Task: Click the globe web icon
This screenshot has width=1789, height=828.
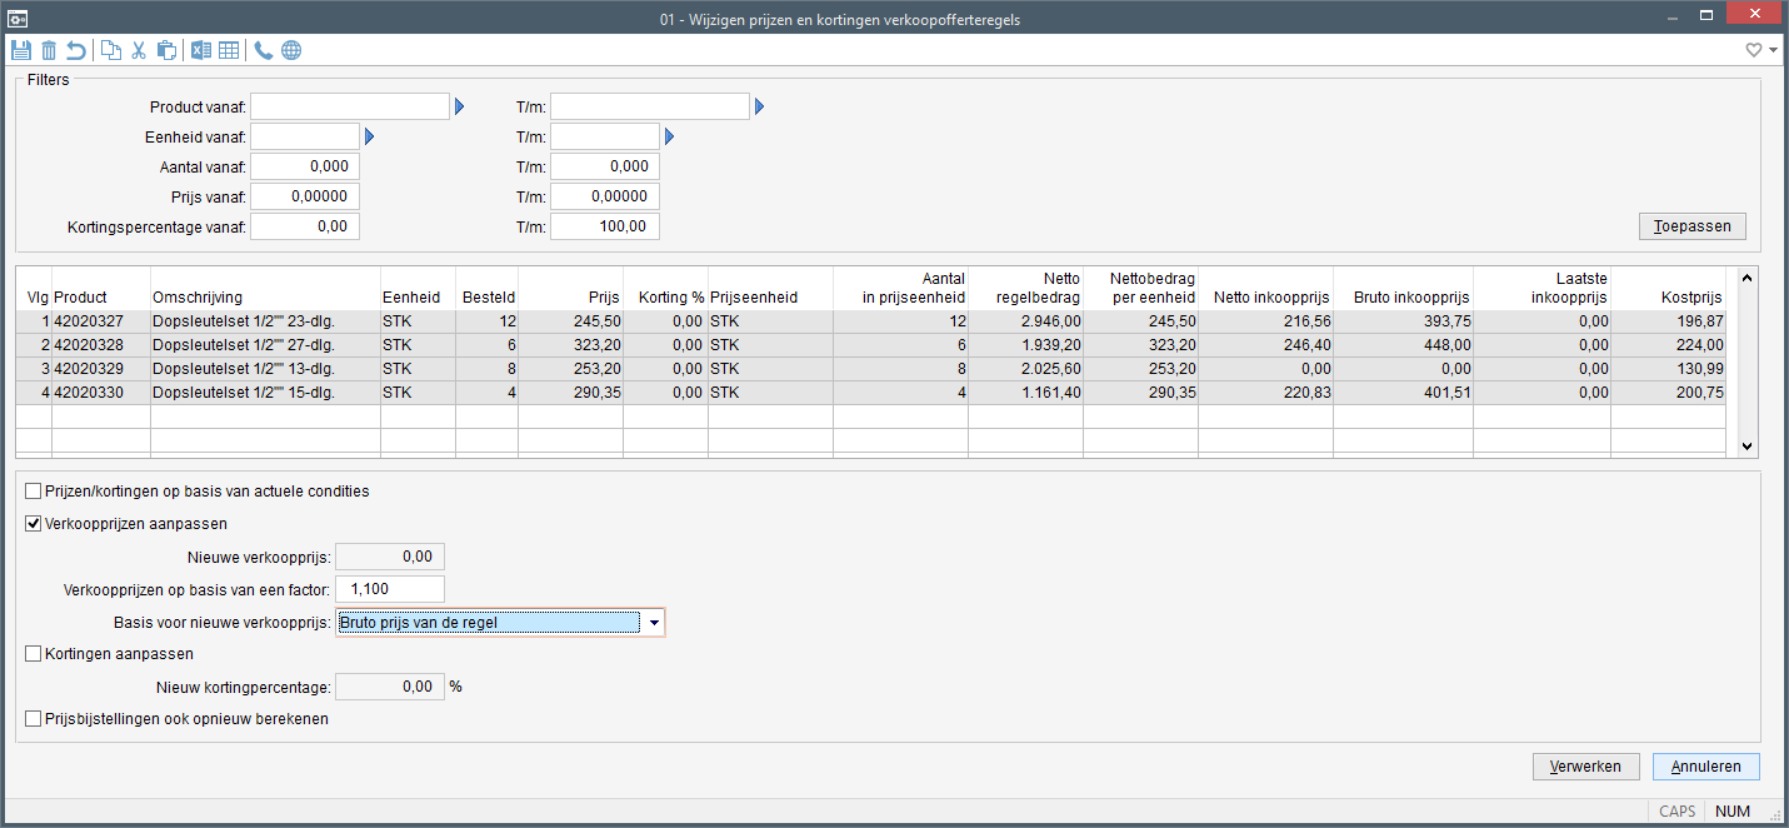Action: click(291, 50)
